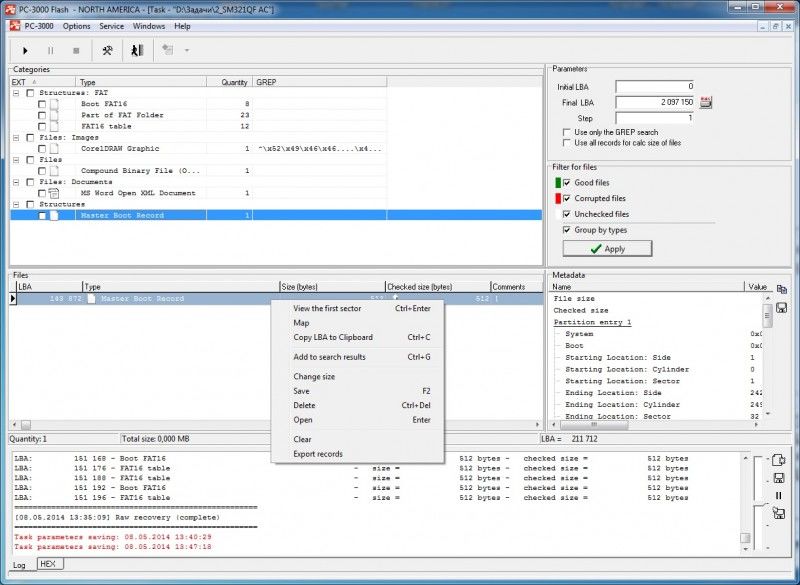Image resolution: width=800 pixels, height=585 pixels.
Task: Click the green check icon on Apply
Action: coord(595,249)
